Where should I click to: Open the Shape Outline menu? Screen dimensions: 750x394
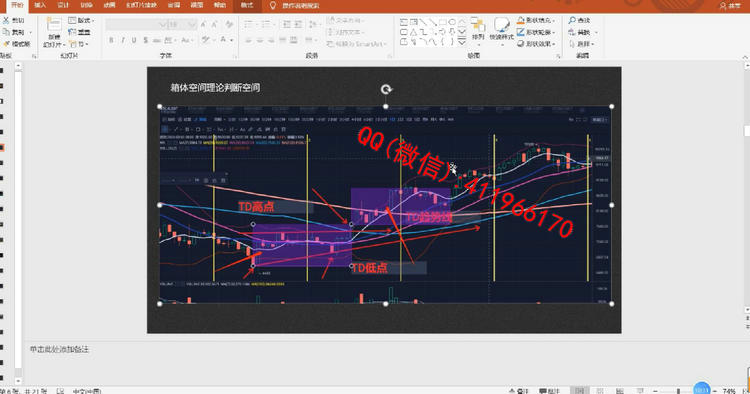(x=536, y=32)
